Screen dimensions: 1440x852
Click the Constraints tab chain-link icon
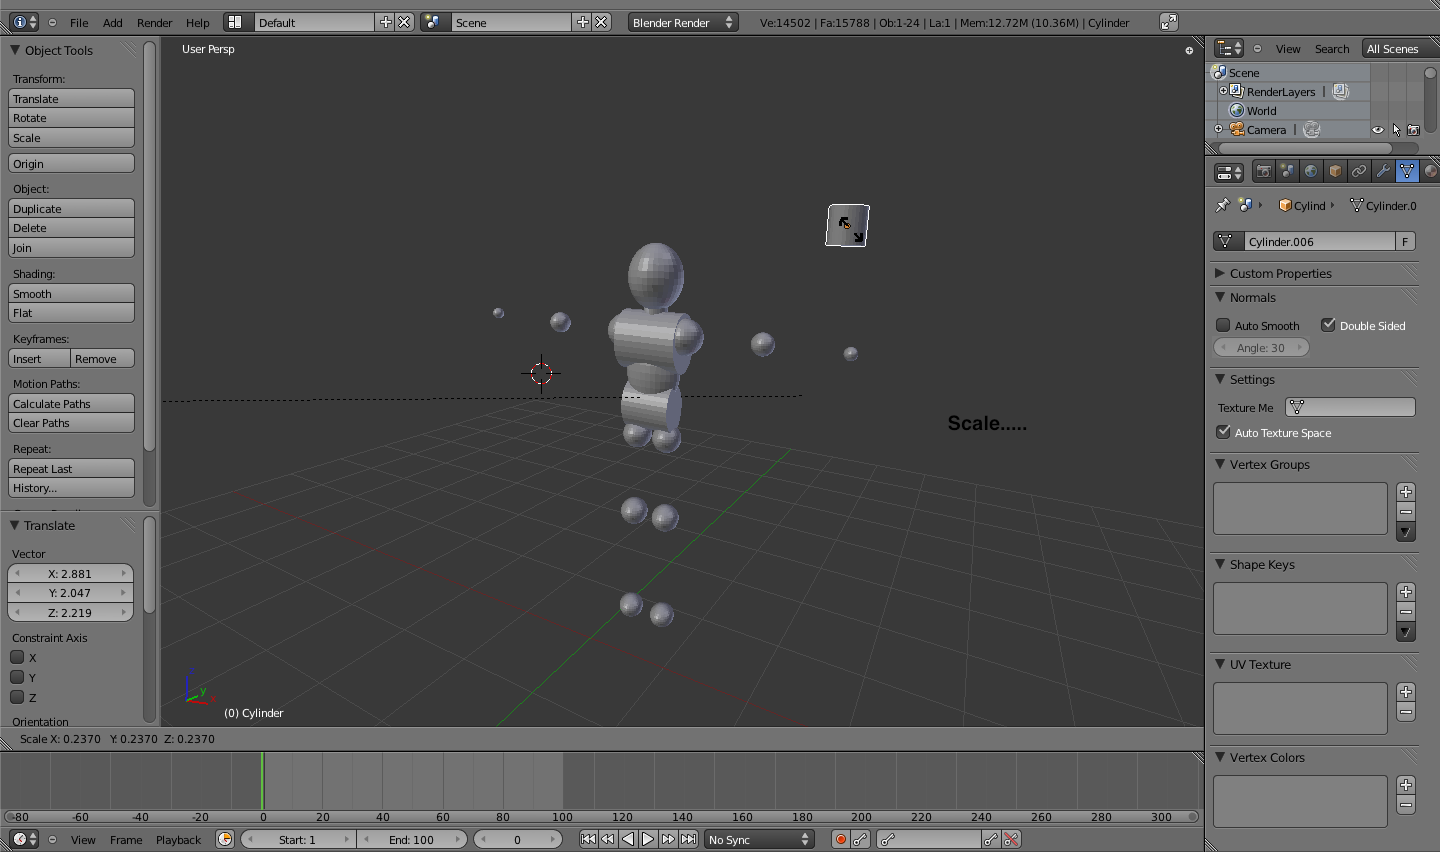(1358, 171)
